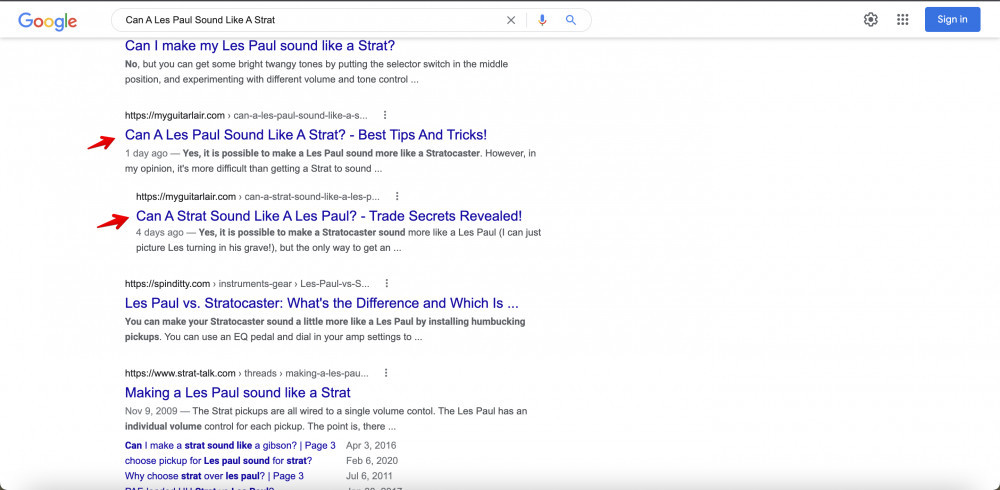Image resolution: width=1000 pixels, height=490 pixels.
Task: Click the Sign in button
Action: (x=952, y=20)
